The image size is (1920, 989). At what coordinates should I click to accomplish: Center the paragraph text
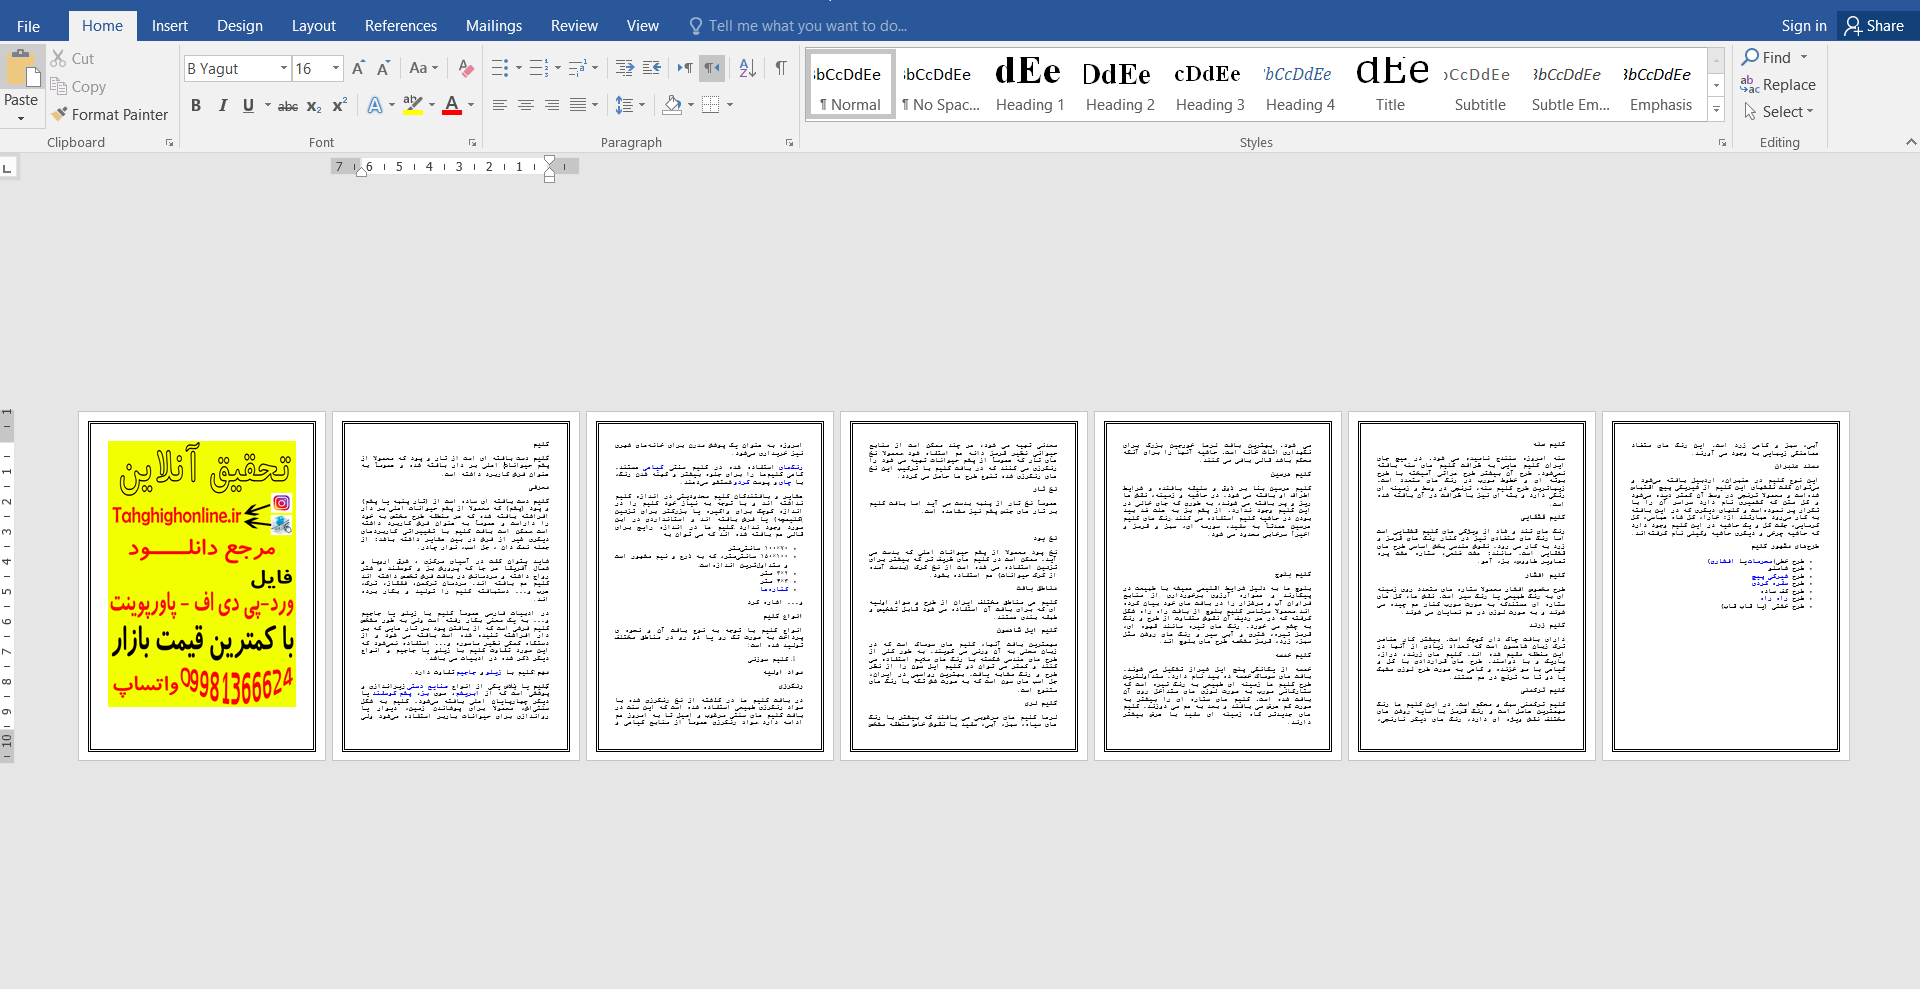coord(525,105)
